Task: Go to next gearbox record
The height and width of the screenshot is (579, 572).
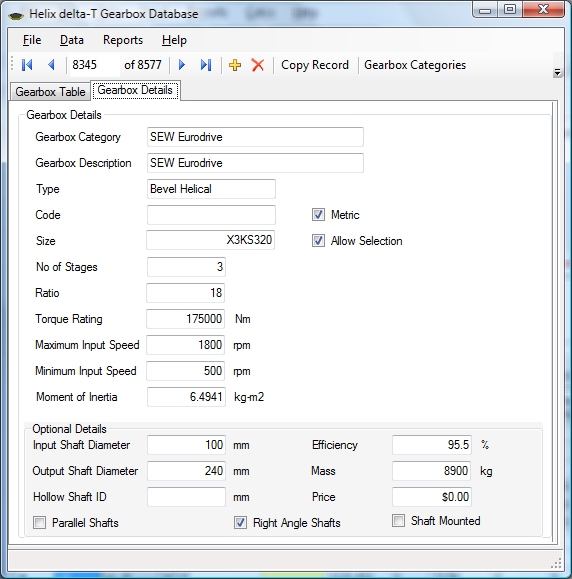Action: 181,65
